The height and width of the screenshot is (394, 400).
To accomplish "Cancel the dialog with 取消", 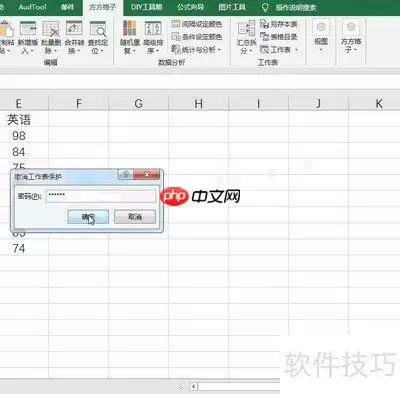I will pos(135,217).
